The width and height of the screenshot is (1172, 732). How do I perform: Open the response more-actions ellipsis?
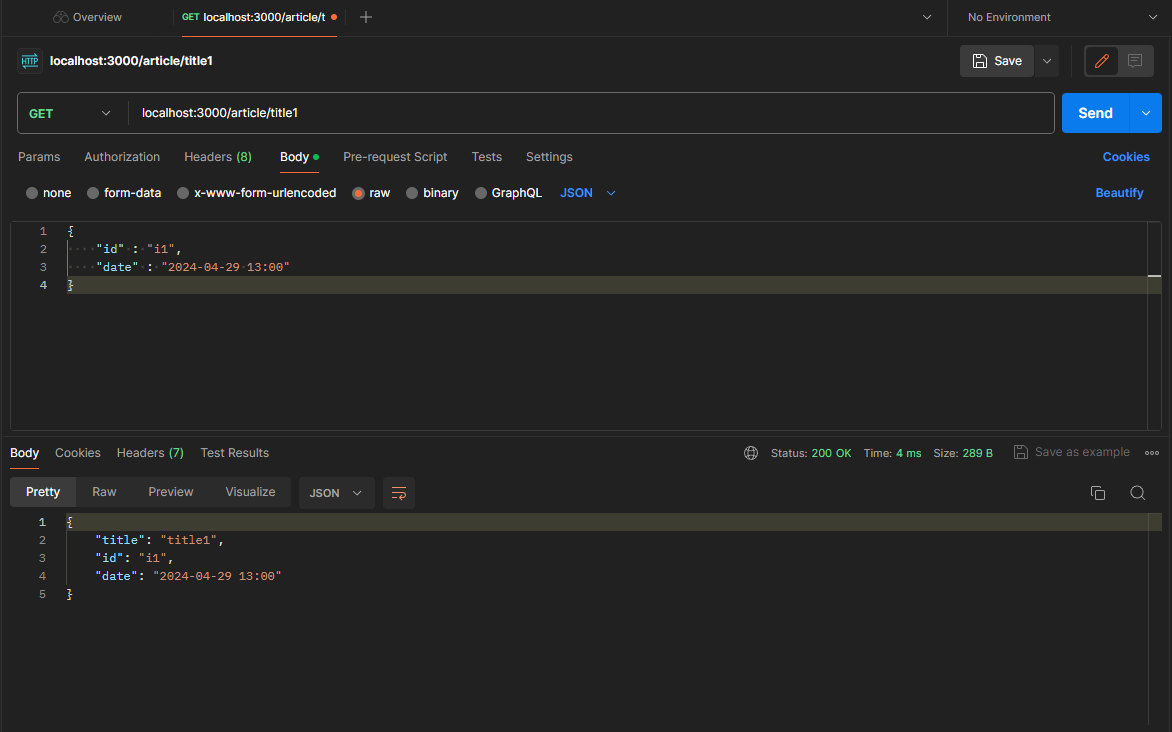(1152, 453)
